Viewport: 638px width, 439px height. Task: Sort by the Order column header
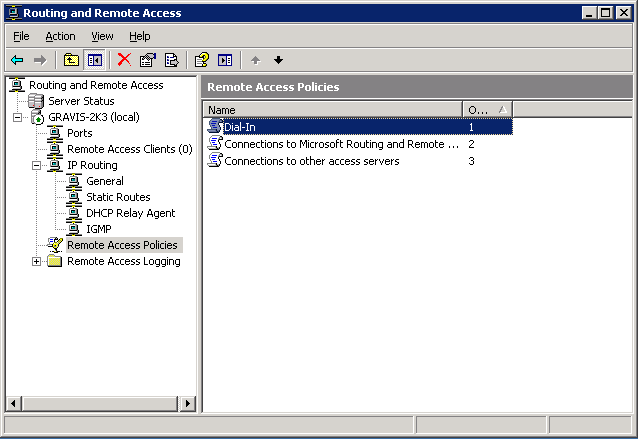487,110
